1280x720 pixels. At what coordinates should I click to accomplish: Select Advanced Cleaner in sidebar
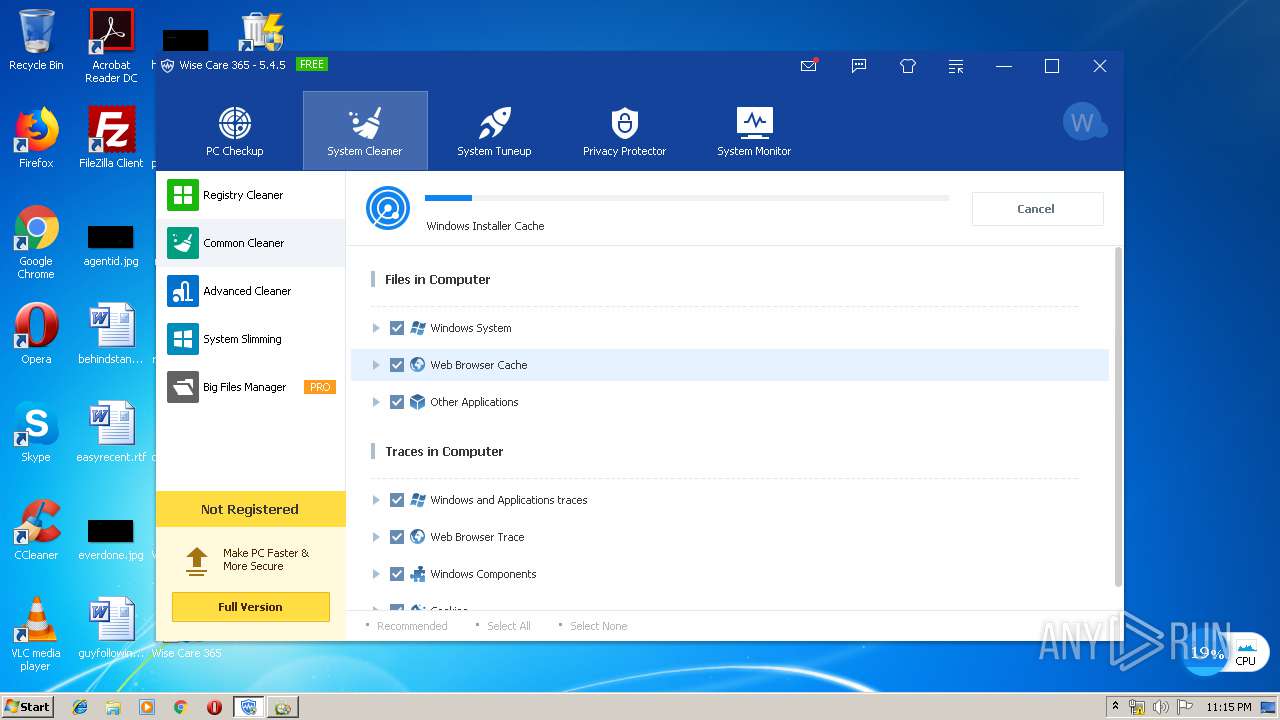pyautogui.click(x=251, y=291)
